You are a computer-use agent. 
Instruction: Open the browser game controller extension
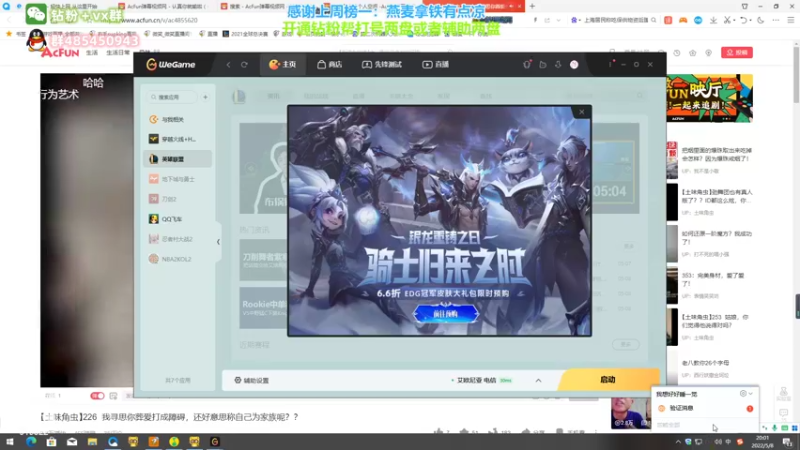pos(683,20)
